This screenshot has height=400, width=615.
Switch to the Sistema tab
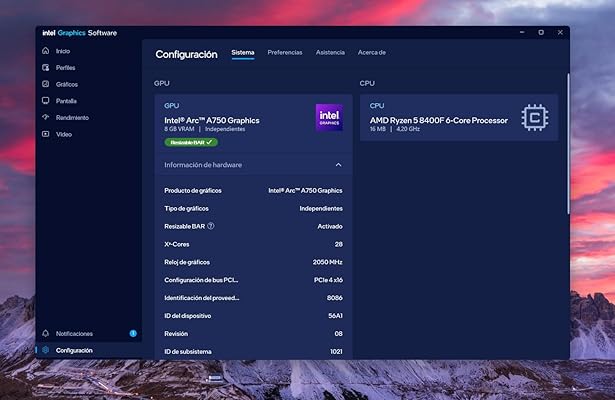(x=243, y=53)
